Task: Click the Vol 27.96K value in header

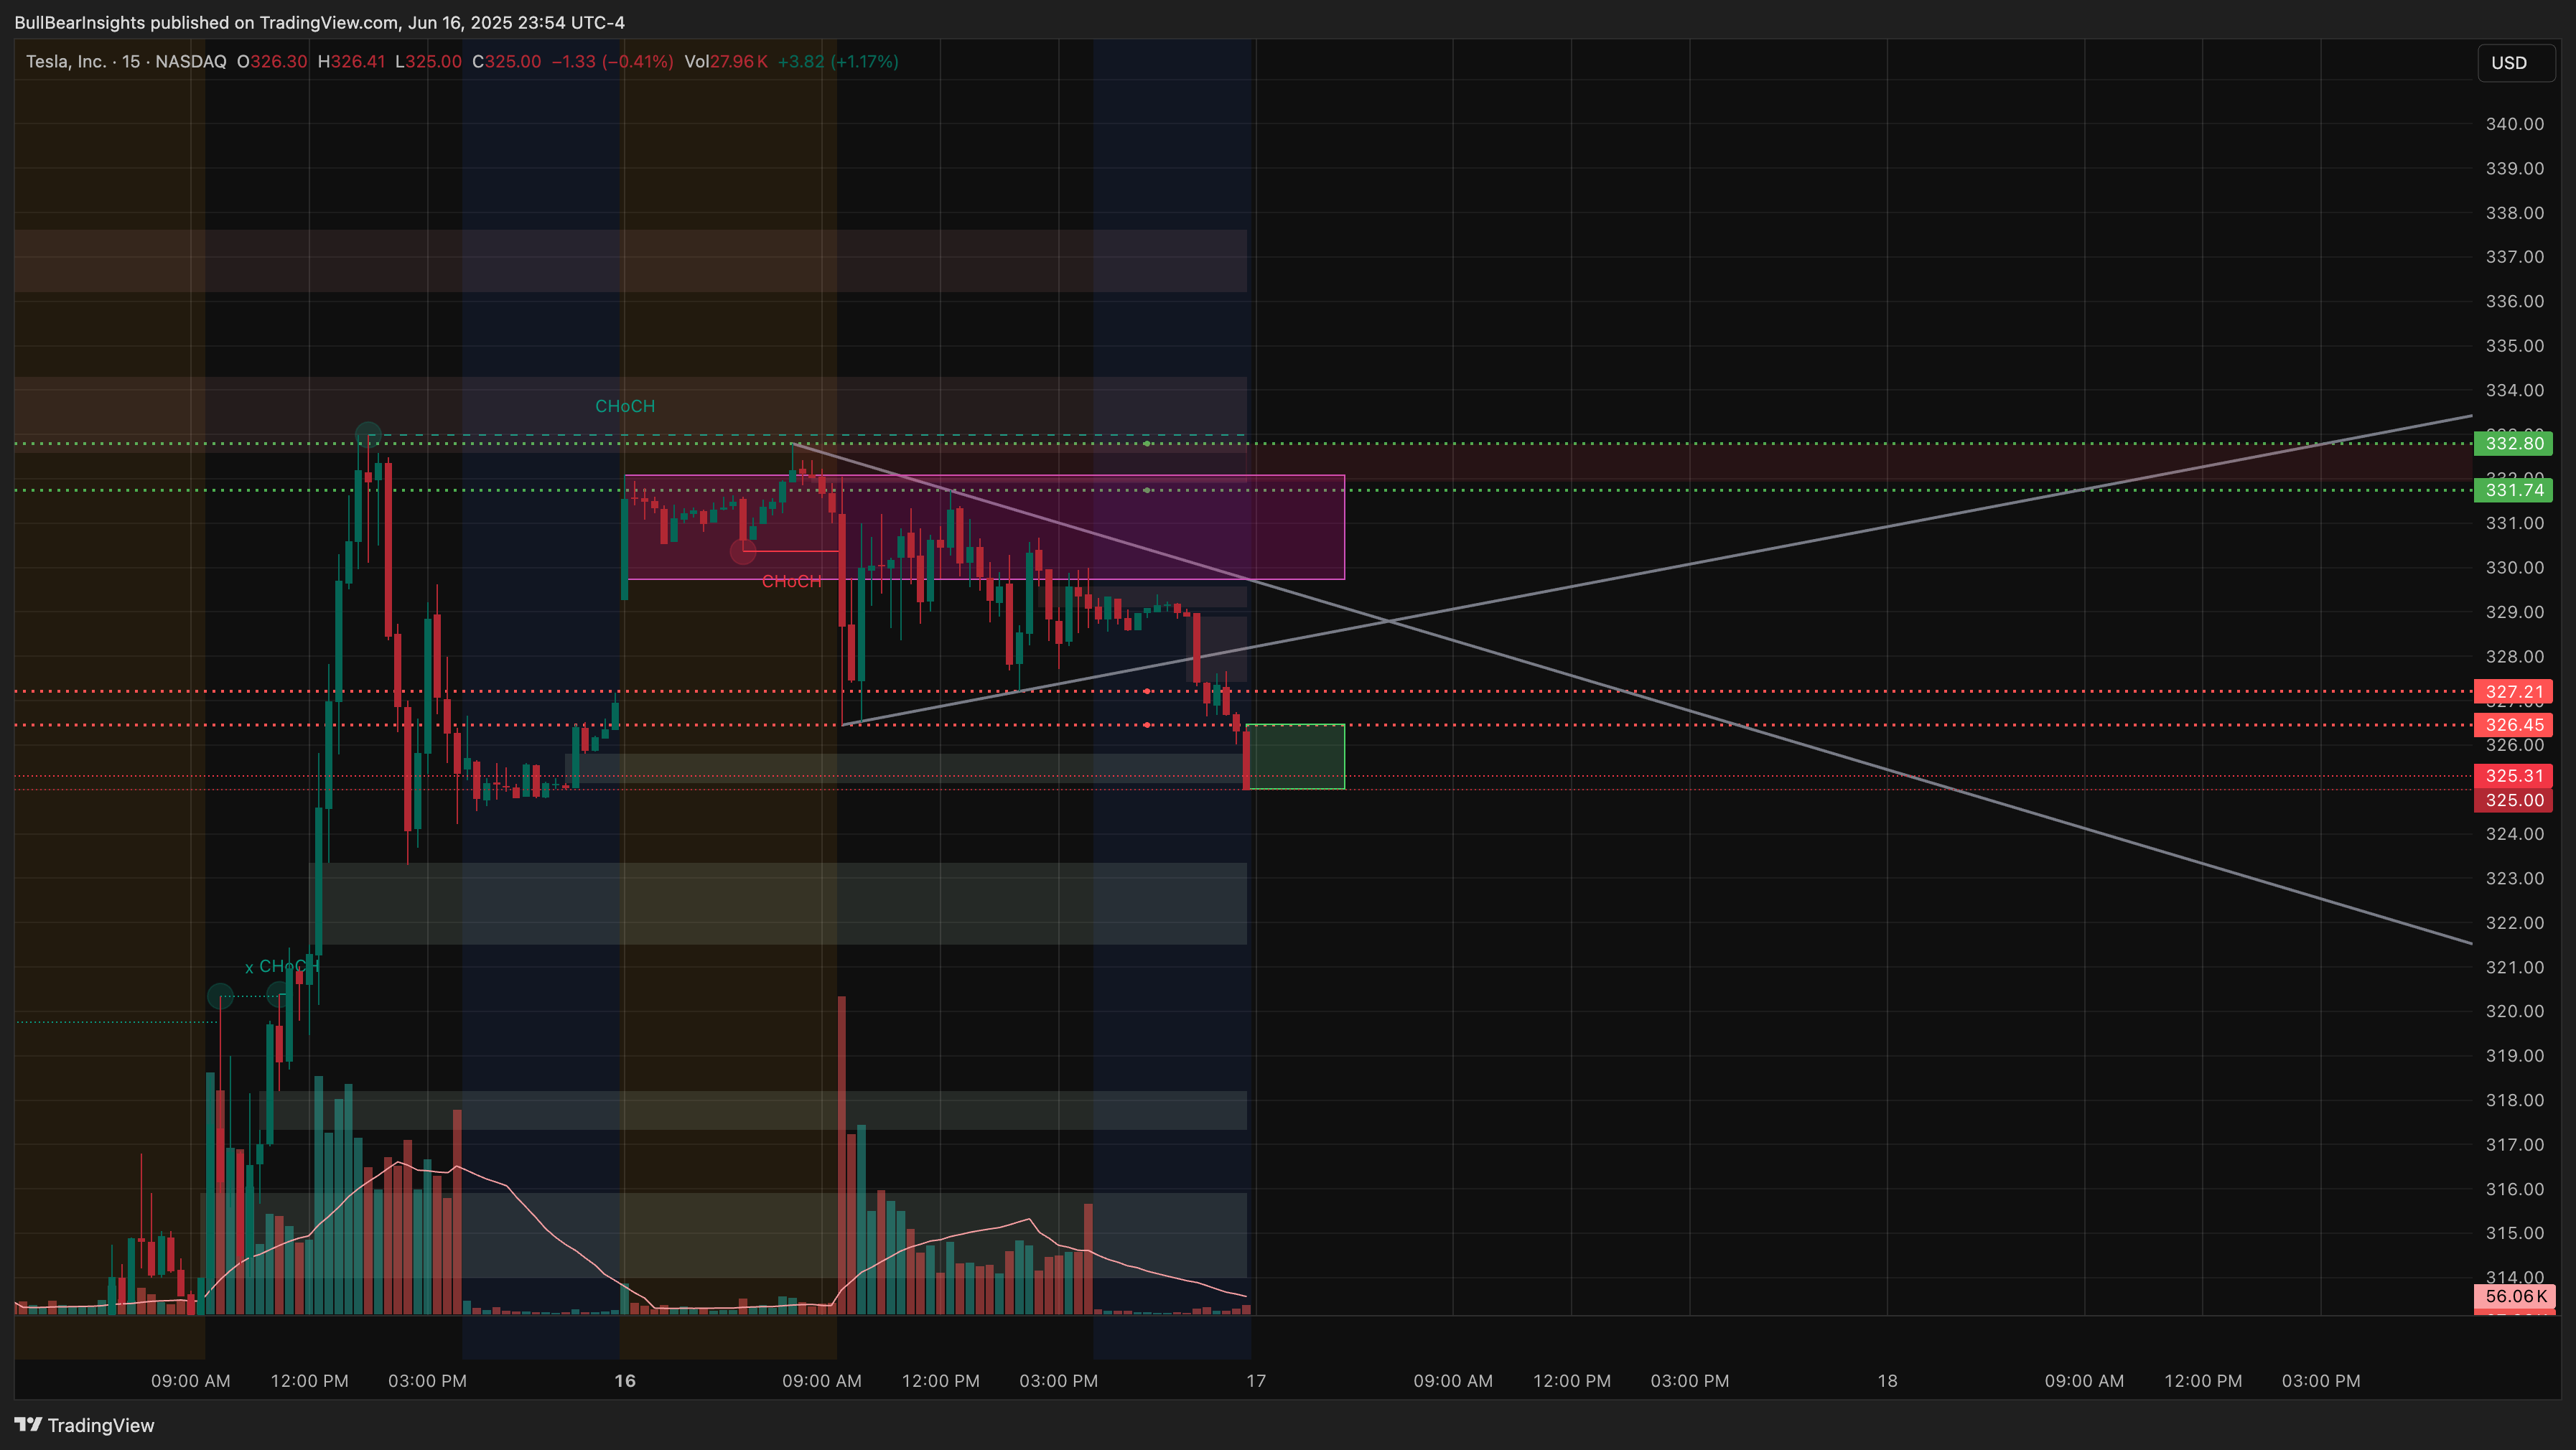Action: click(x=726, y=62)
